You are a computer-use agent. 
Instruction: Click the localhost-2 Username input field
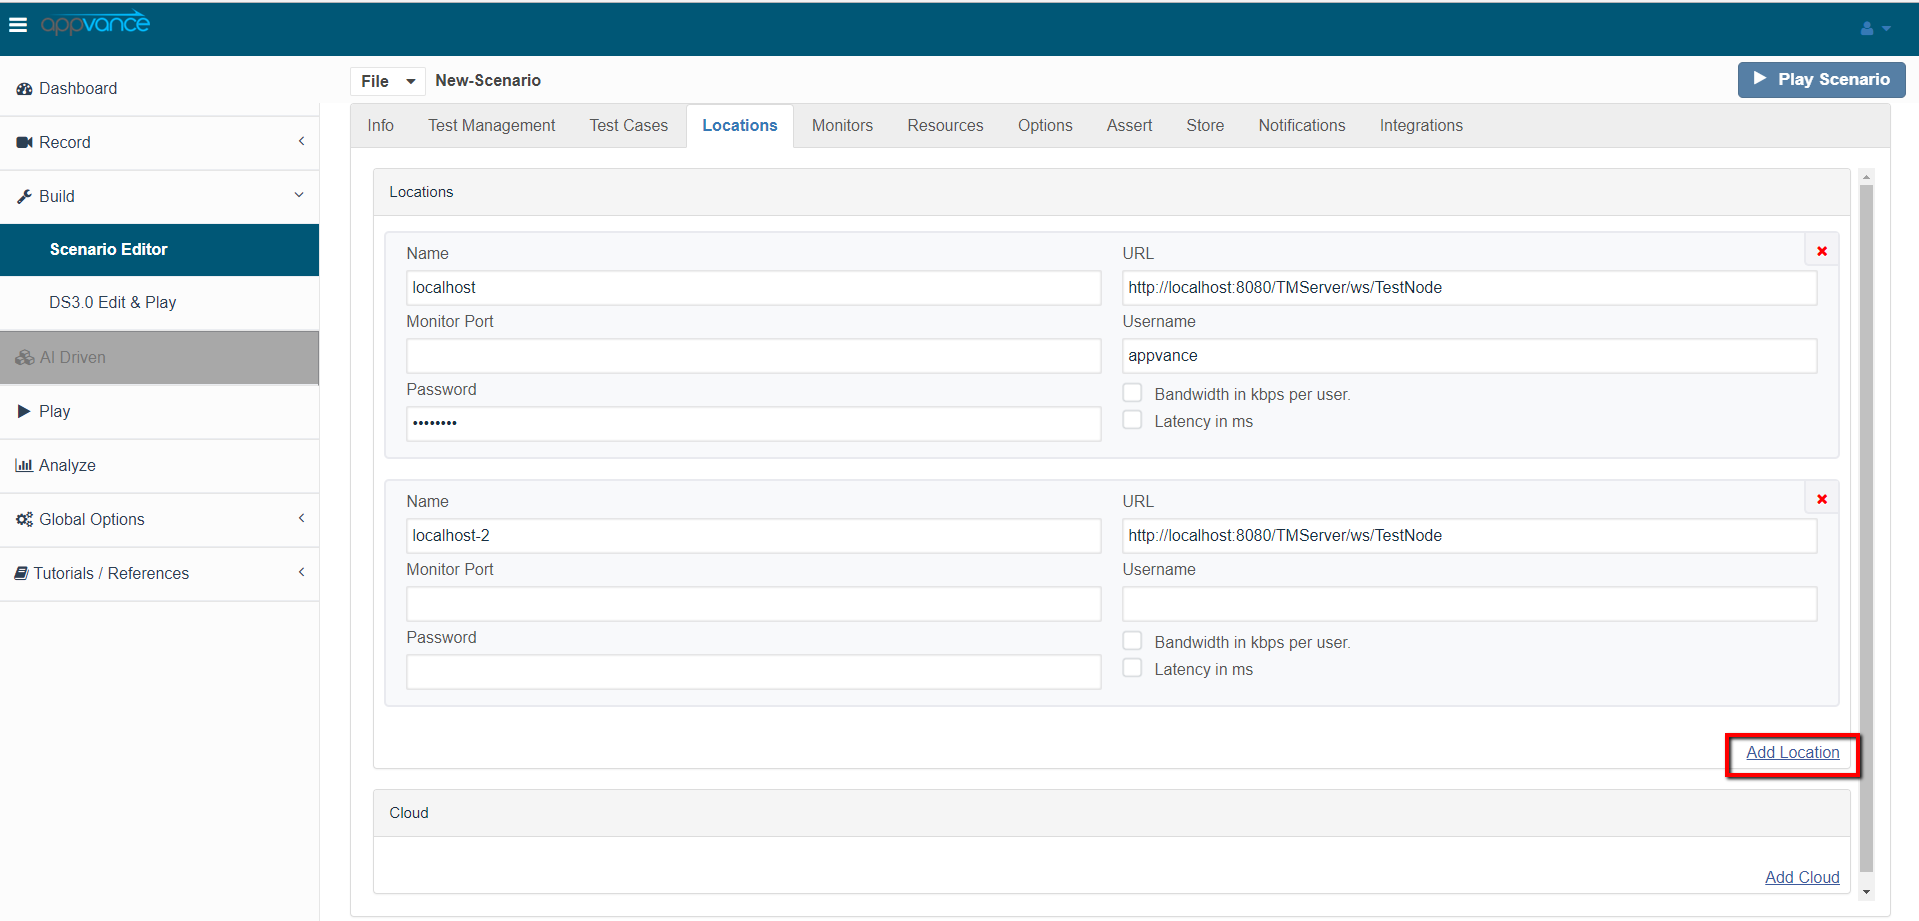click(x=1468, y=604)
